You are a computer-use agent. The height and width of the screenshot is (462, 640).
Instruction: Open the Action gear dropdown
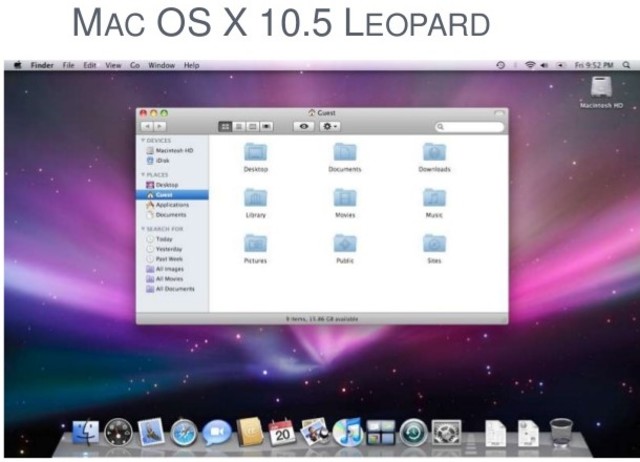tap(330, 127)
